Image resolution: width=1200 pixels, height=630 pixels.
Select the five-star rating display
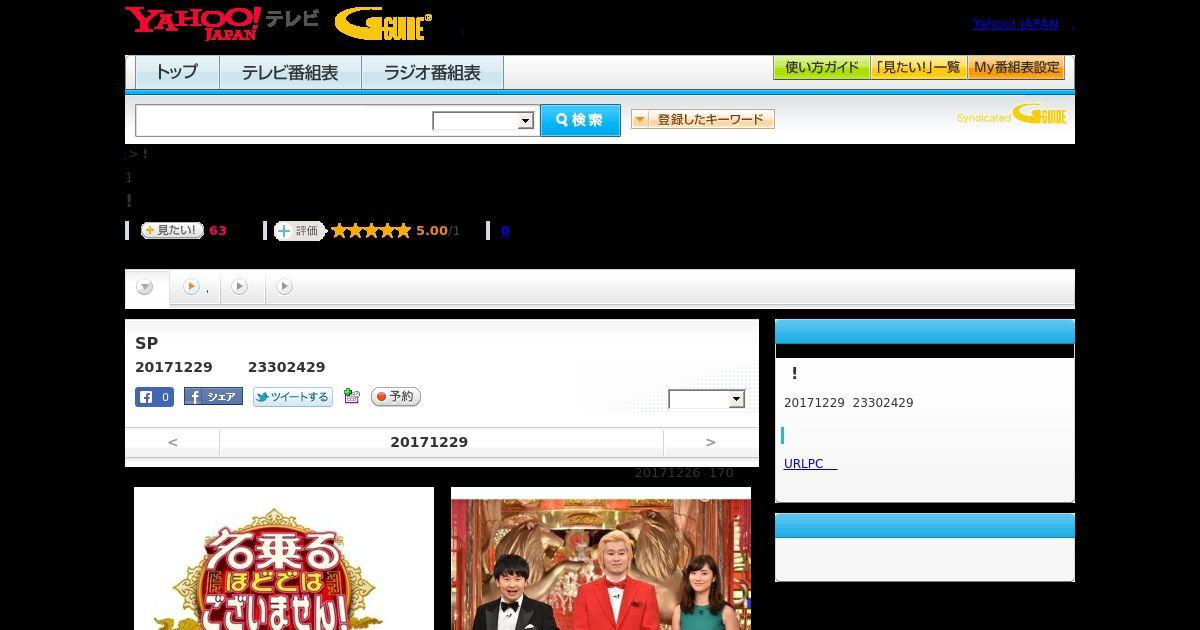371,231
